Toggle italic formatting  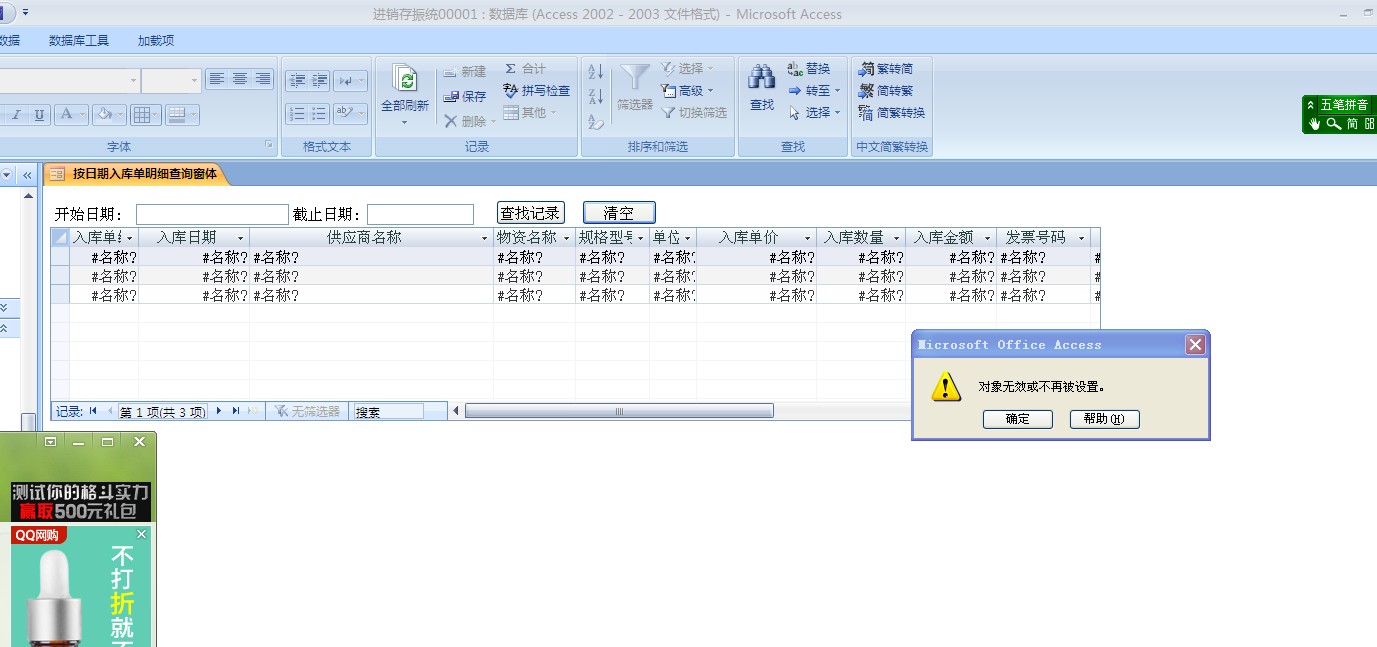point(17,115)
